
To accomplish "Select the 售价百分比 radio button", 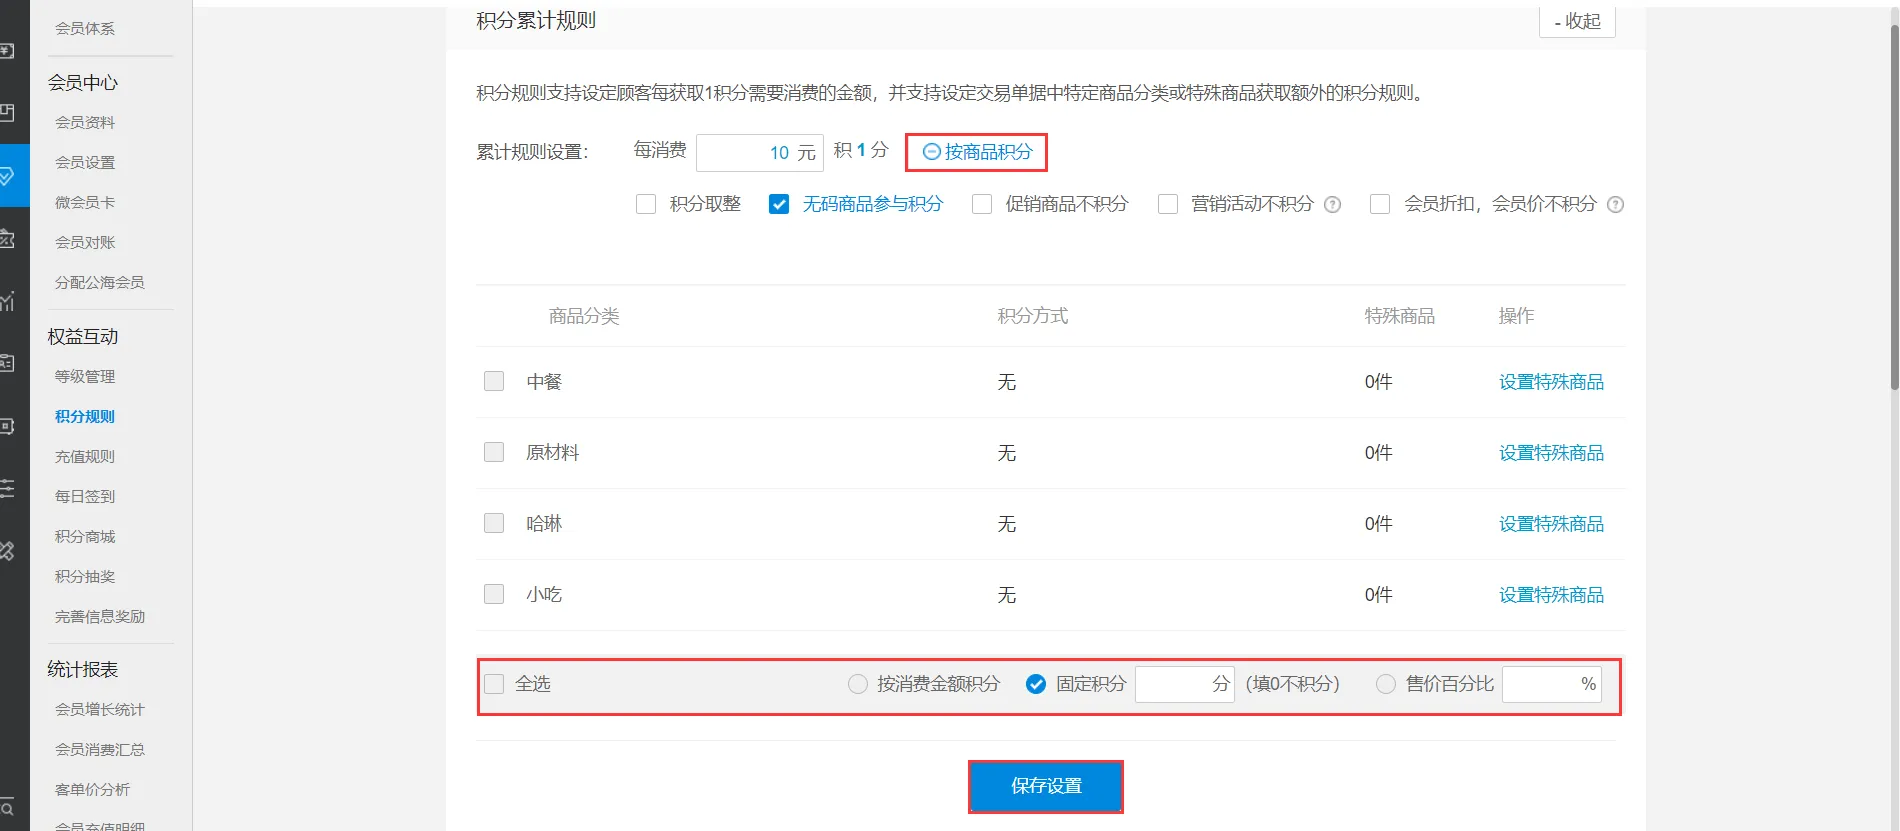I will [1385, 684].
